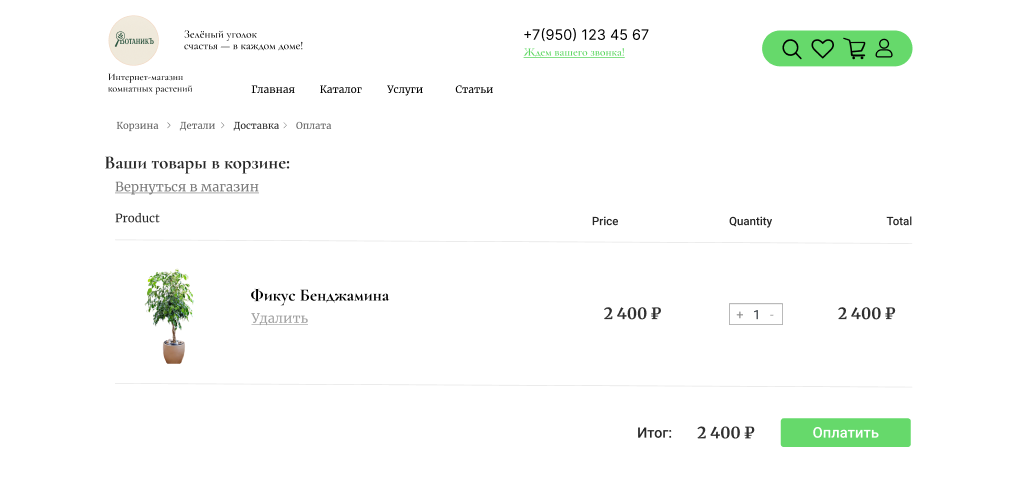This screenshot has height=488, width=1025.
Task: Open the Статьи menu item
Action: coord(474,89)
